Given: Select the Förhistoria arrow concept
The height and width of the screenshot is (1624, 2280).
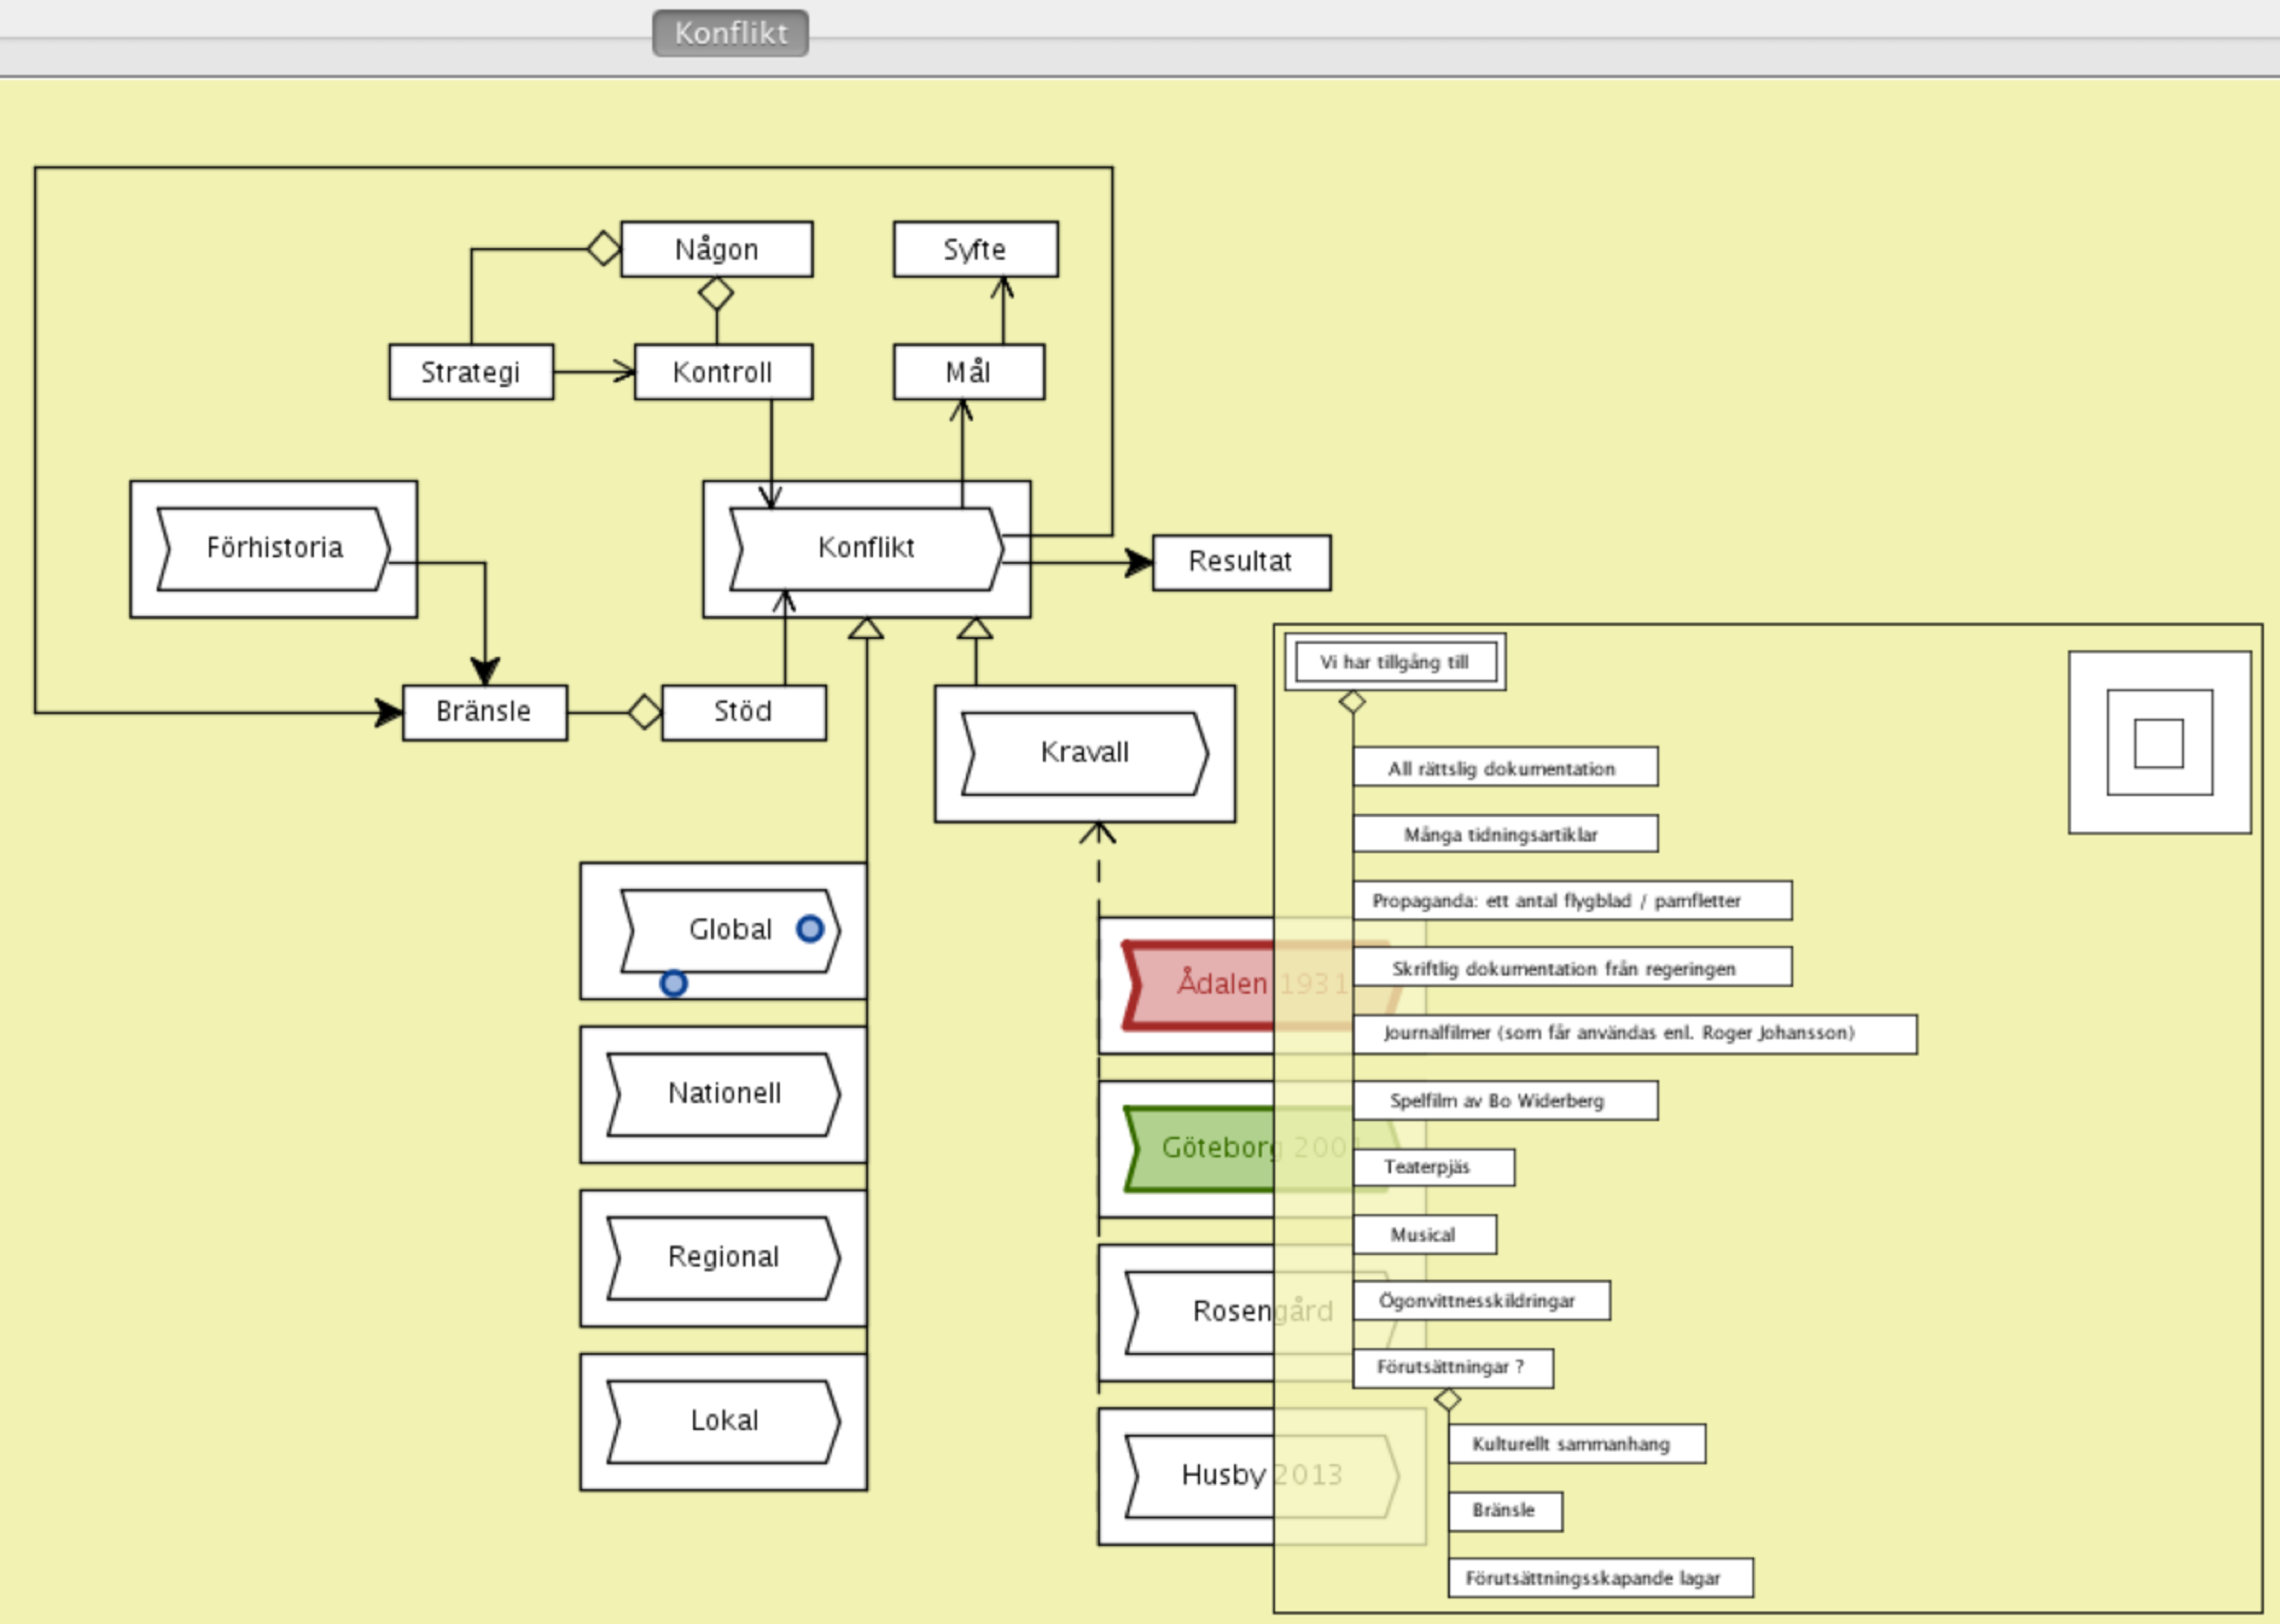Looking at the screenshot, I should point(273,548).
